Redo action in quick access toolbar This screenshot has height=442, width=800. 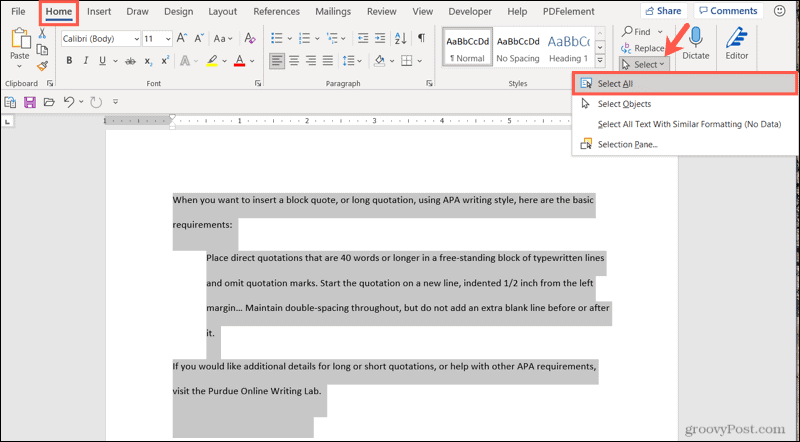pyautogui.click(x=96, y=102)
